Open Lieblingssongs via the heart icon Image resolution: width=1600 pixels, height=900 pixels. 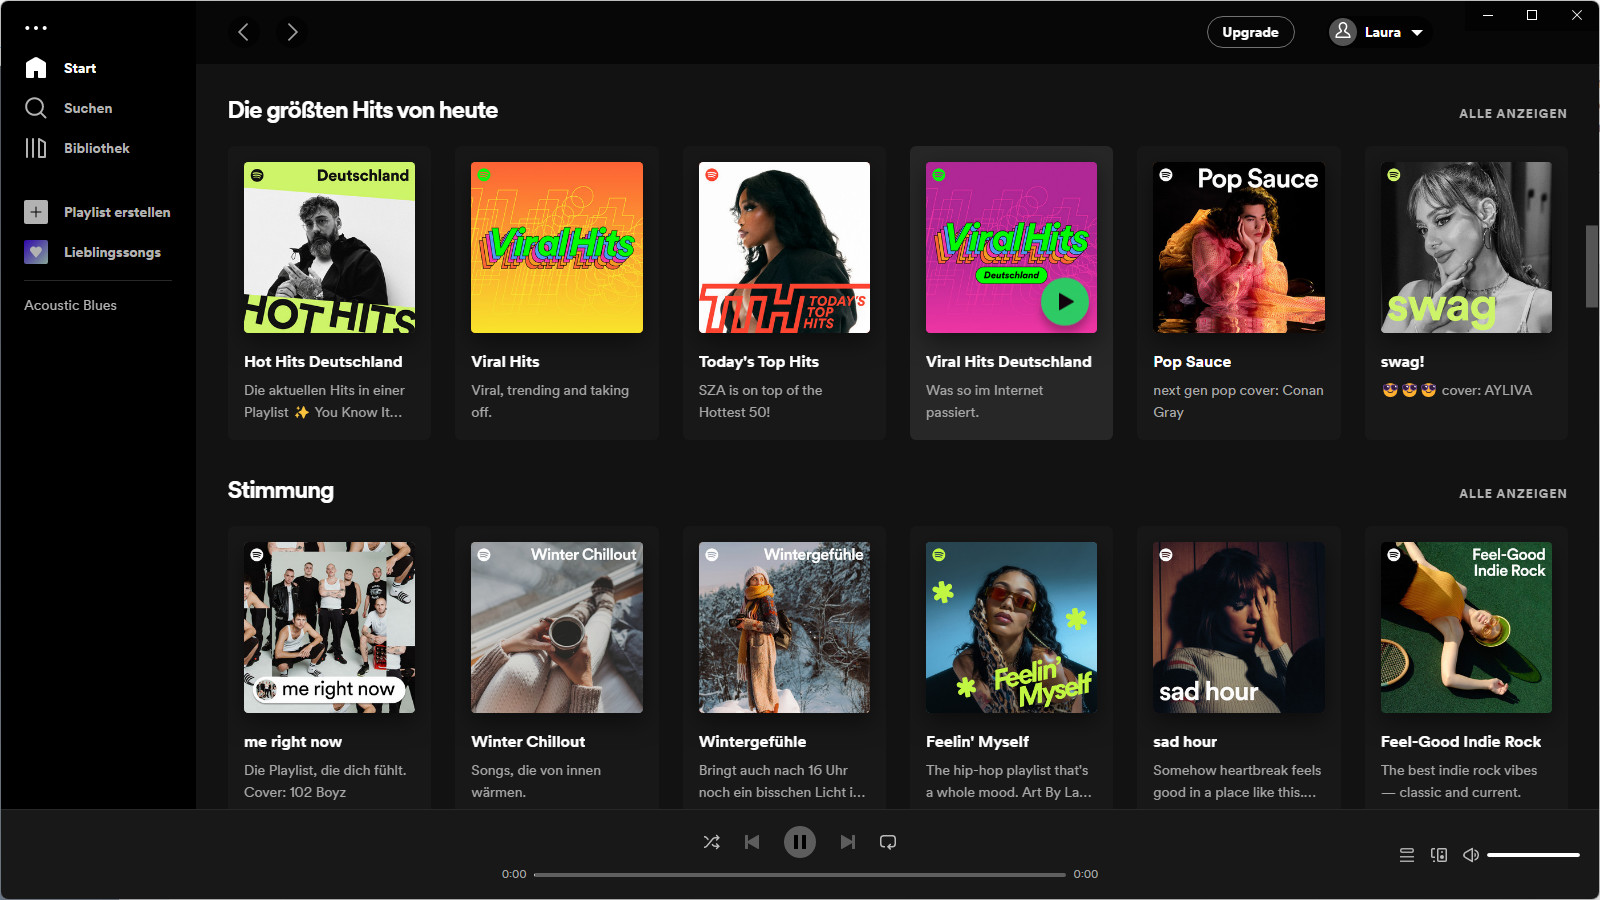tap(36, 252)
